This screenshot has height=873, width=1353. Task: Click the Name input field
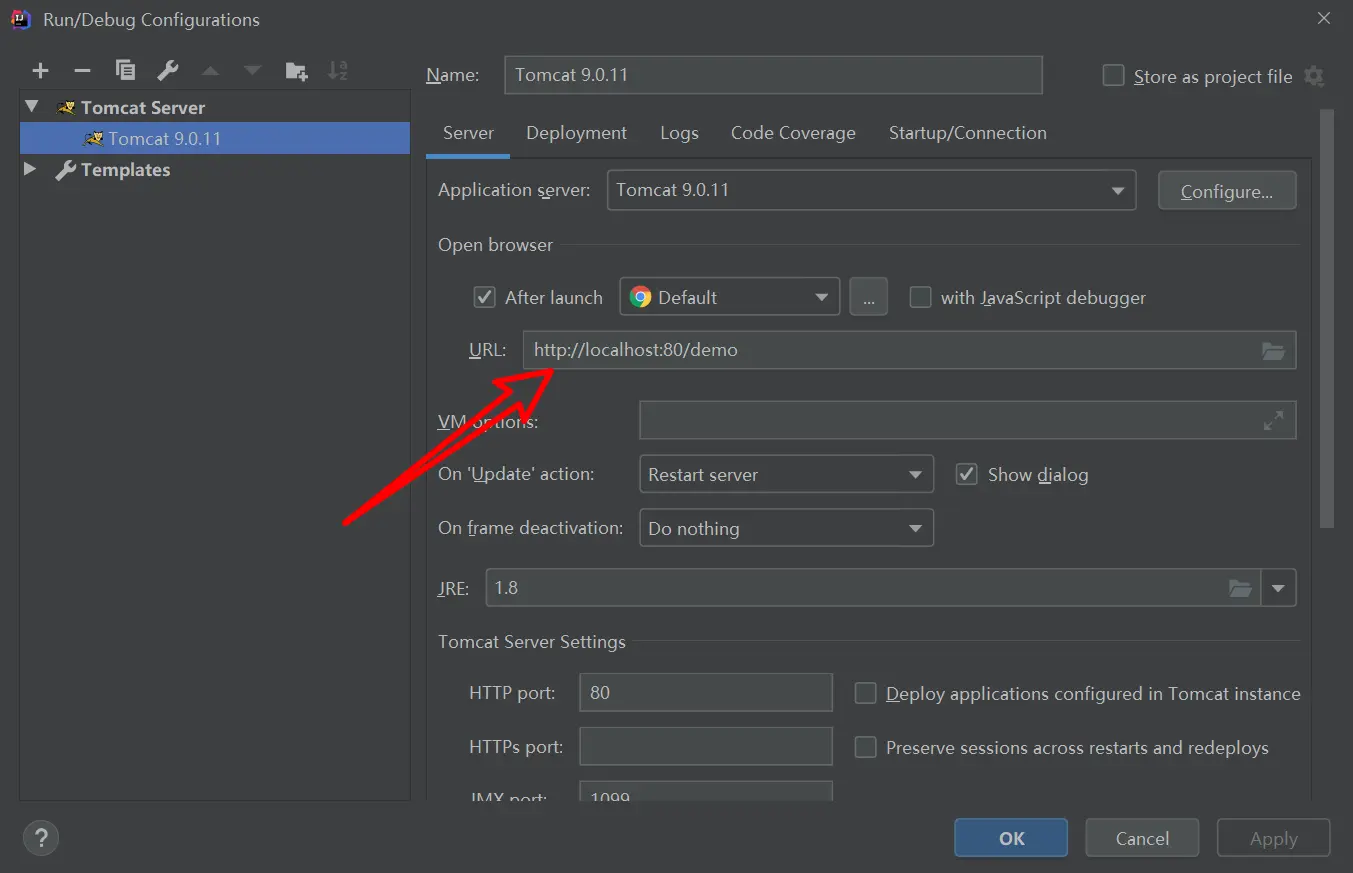point(773,75)
